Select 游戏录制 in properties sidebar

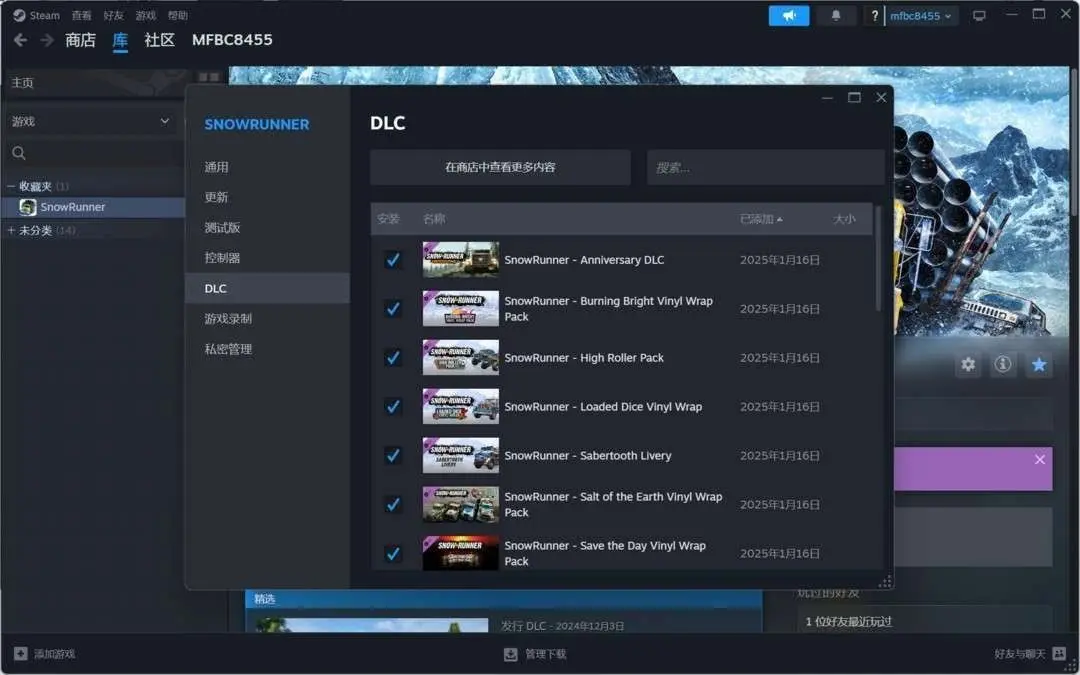[x=267, y=318]
